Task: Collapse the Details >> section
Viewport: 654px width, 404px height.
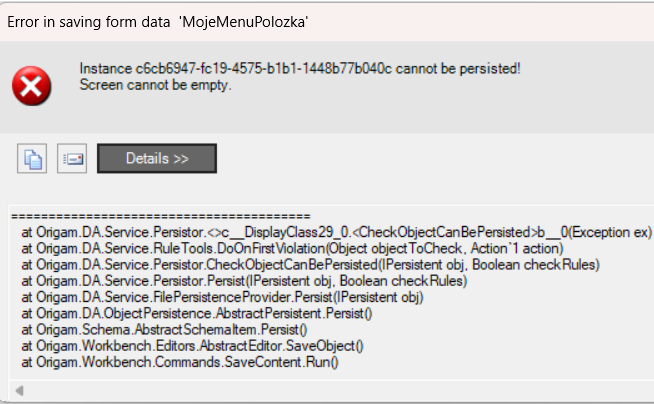Action: tap(157, 158)
